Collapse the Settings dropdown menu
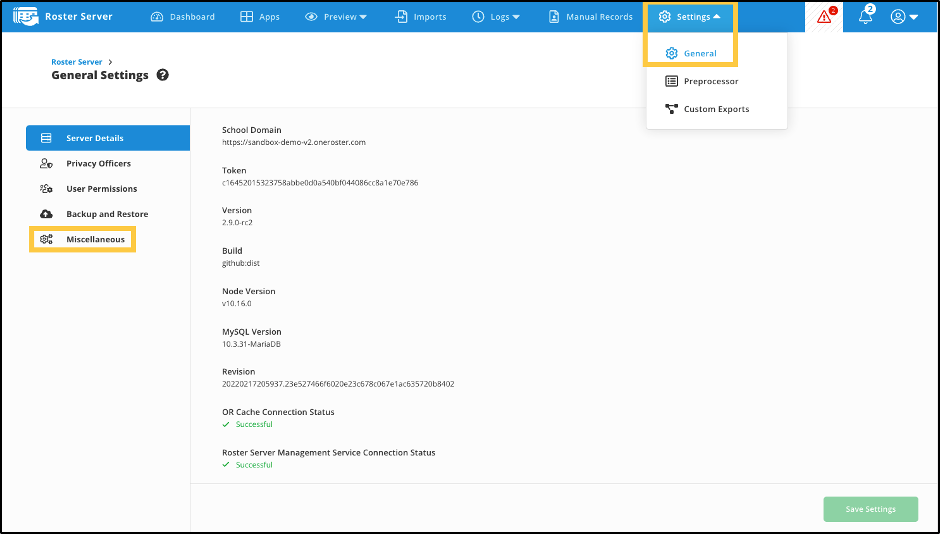 click(x=690, y=17)
